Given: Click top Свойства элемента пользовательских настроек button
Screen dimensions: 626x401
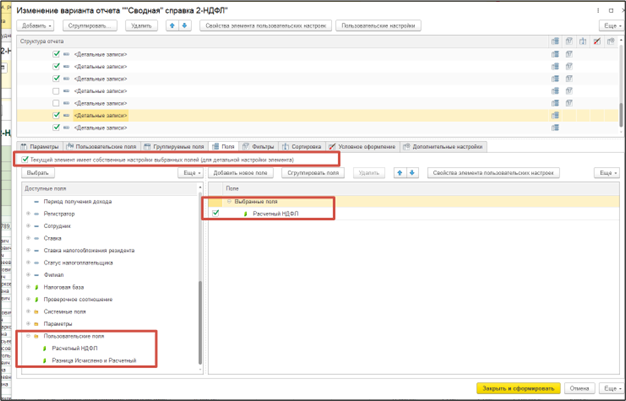Looking at the screenshot, I should point(266,26).
